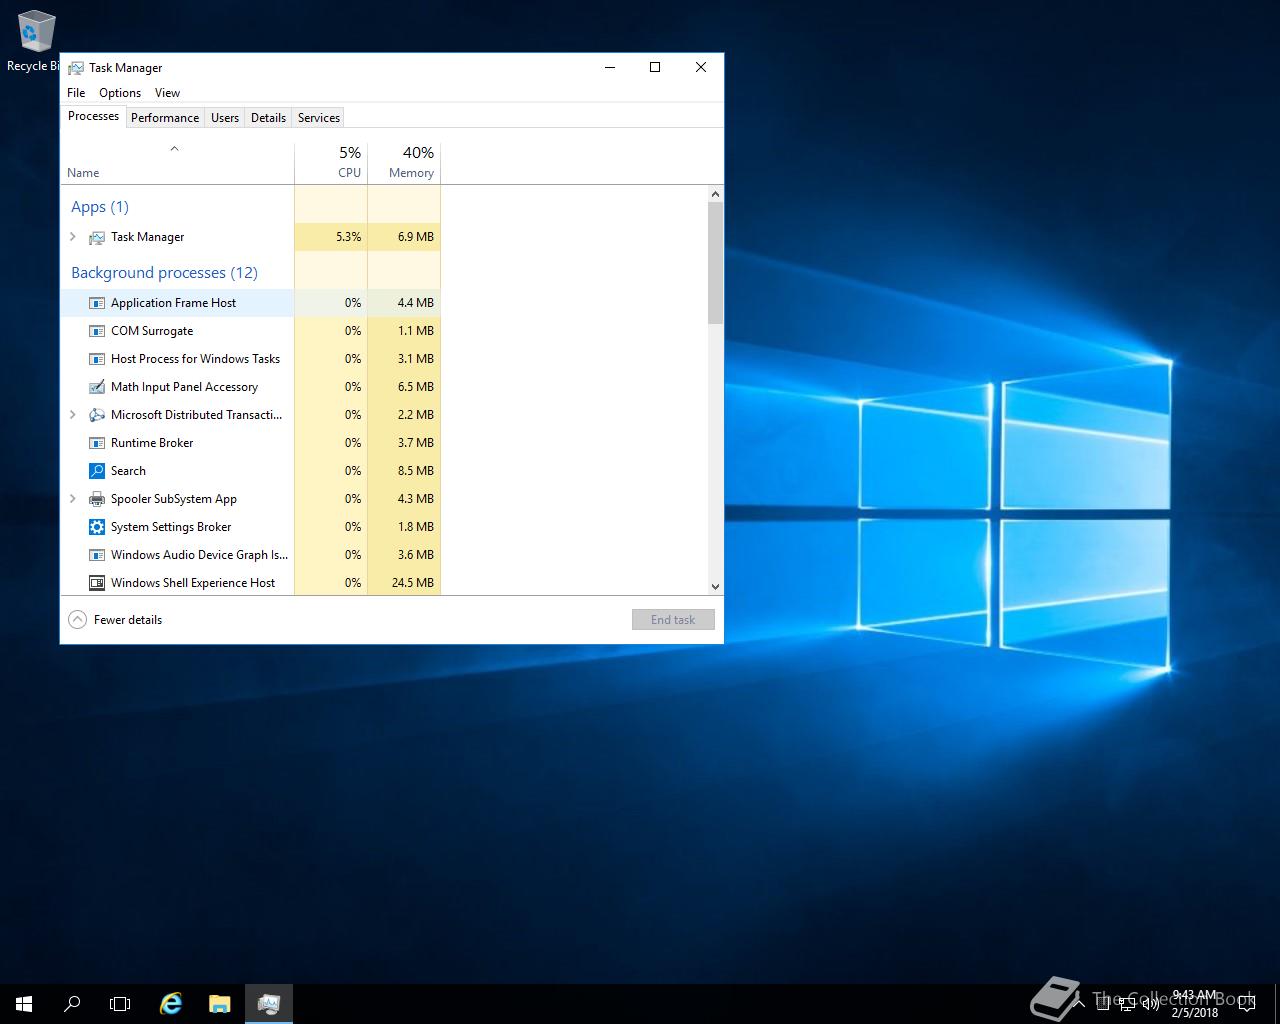The image size is (1280, 1024).
Task: Sort by the CPU column header
Action: [331, 163]
